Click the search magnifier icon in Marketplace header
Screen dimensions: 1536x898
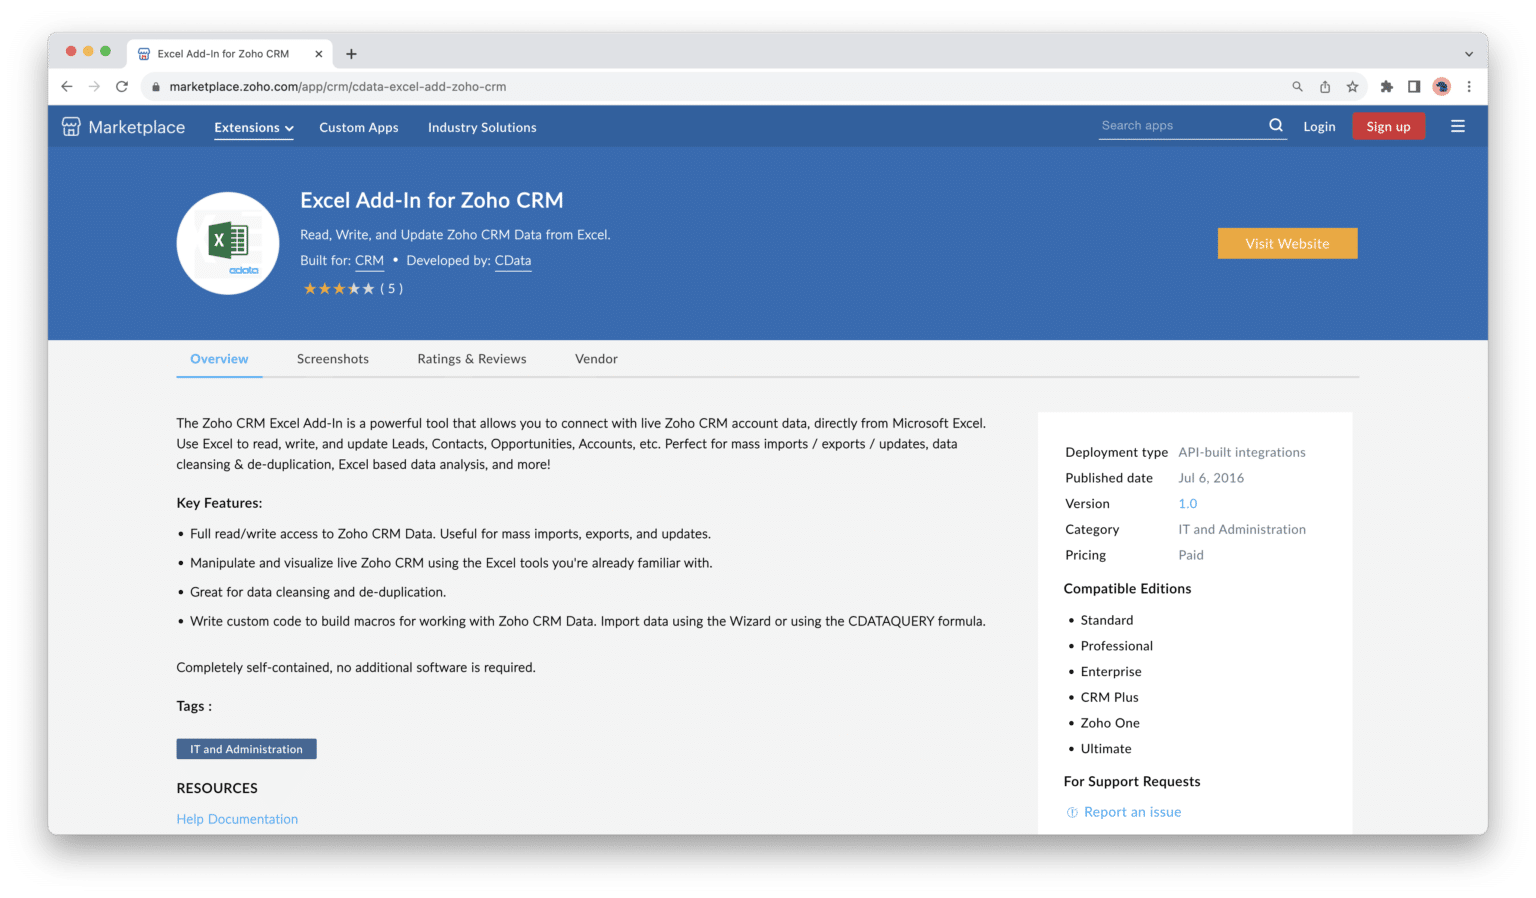pyautogui.click(x=1275, y=126)
